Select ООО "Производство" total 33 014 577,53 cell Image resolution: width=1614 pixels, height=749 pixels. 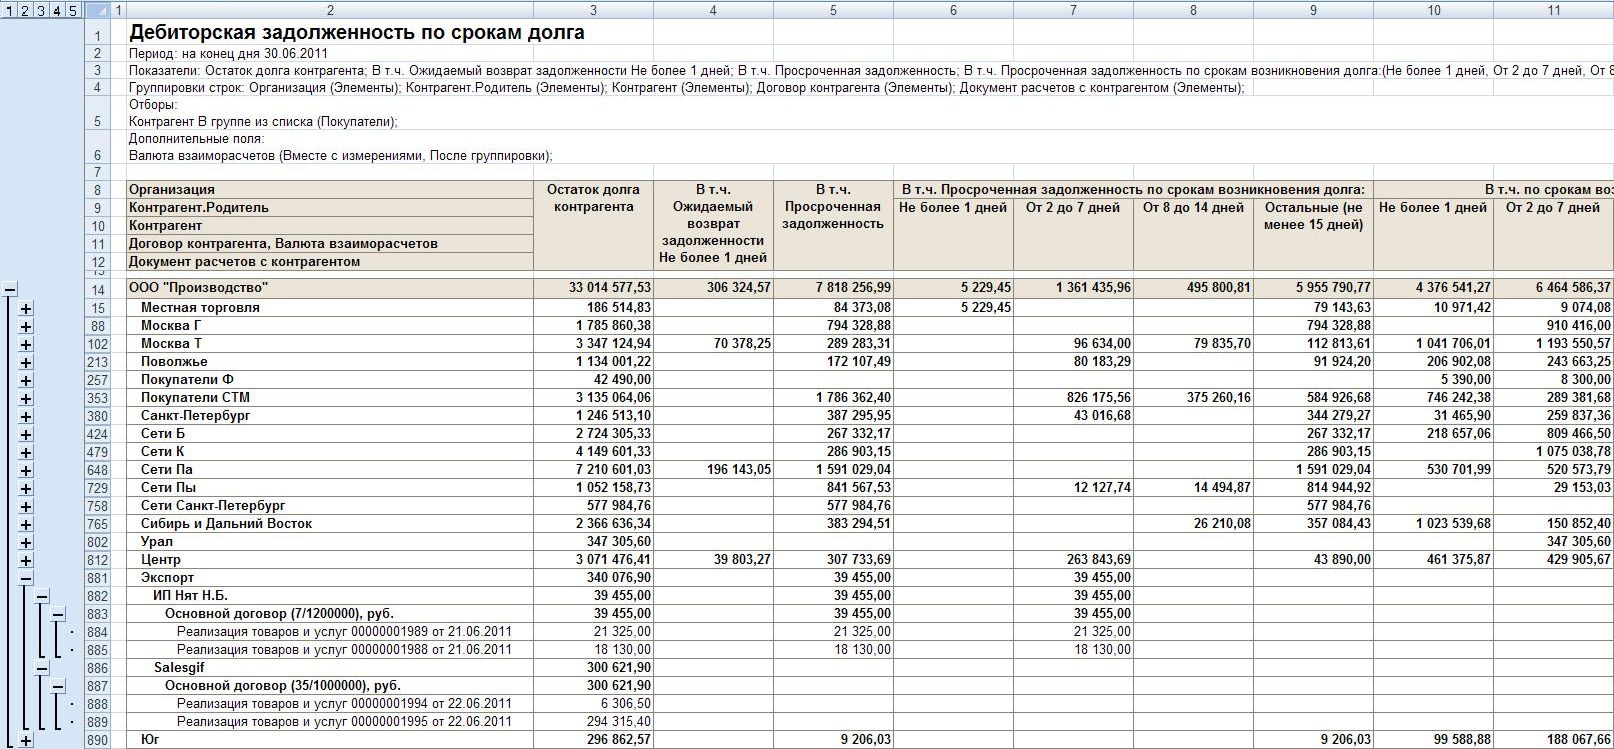click(593, 288)
